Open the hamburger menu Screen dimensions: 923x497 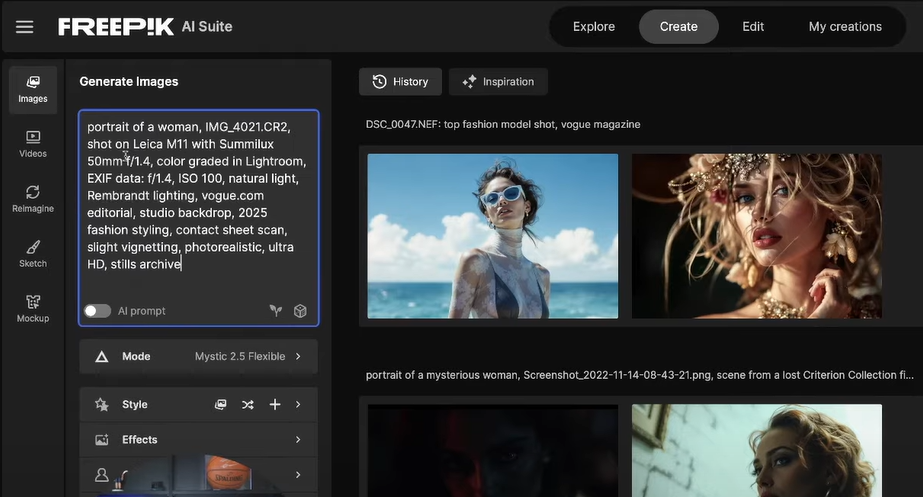pos(25,27)
